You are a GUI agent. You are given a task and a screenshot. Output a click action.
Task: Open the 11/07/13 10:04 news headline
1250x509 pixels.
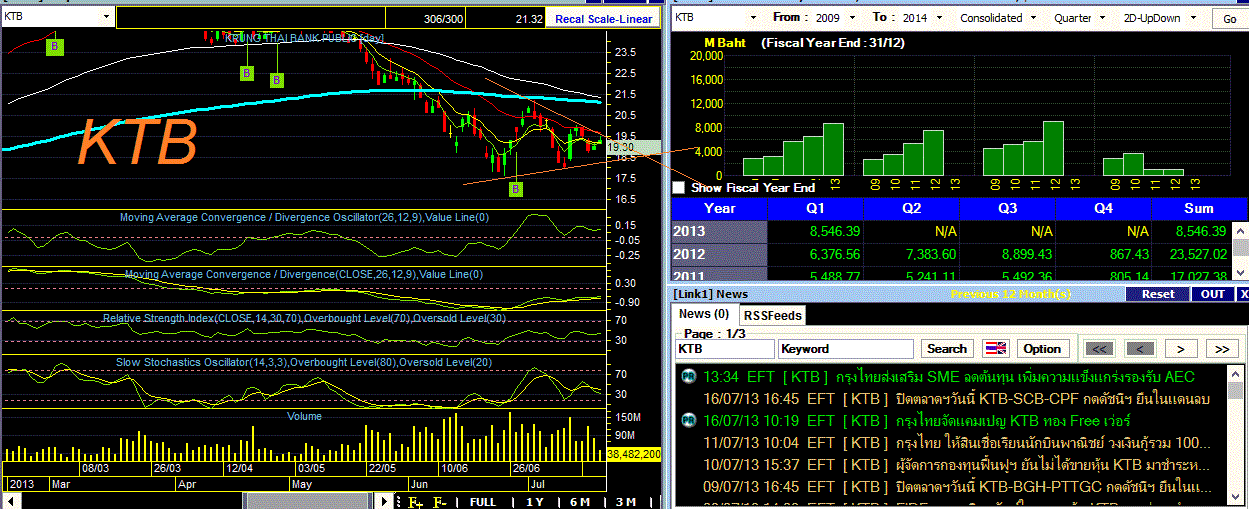[x=958, y=443]
